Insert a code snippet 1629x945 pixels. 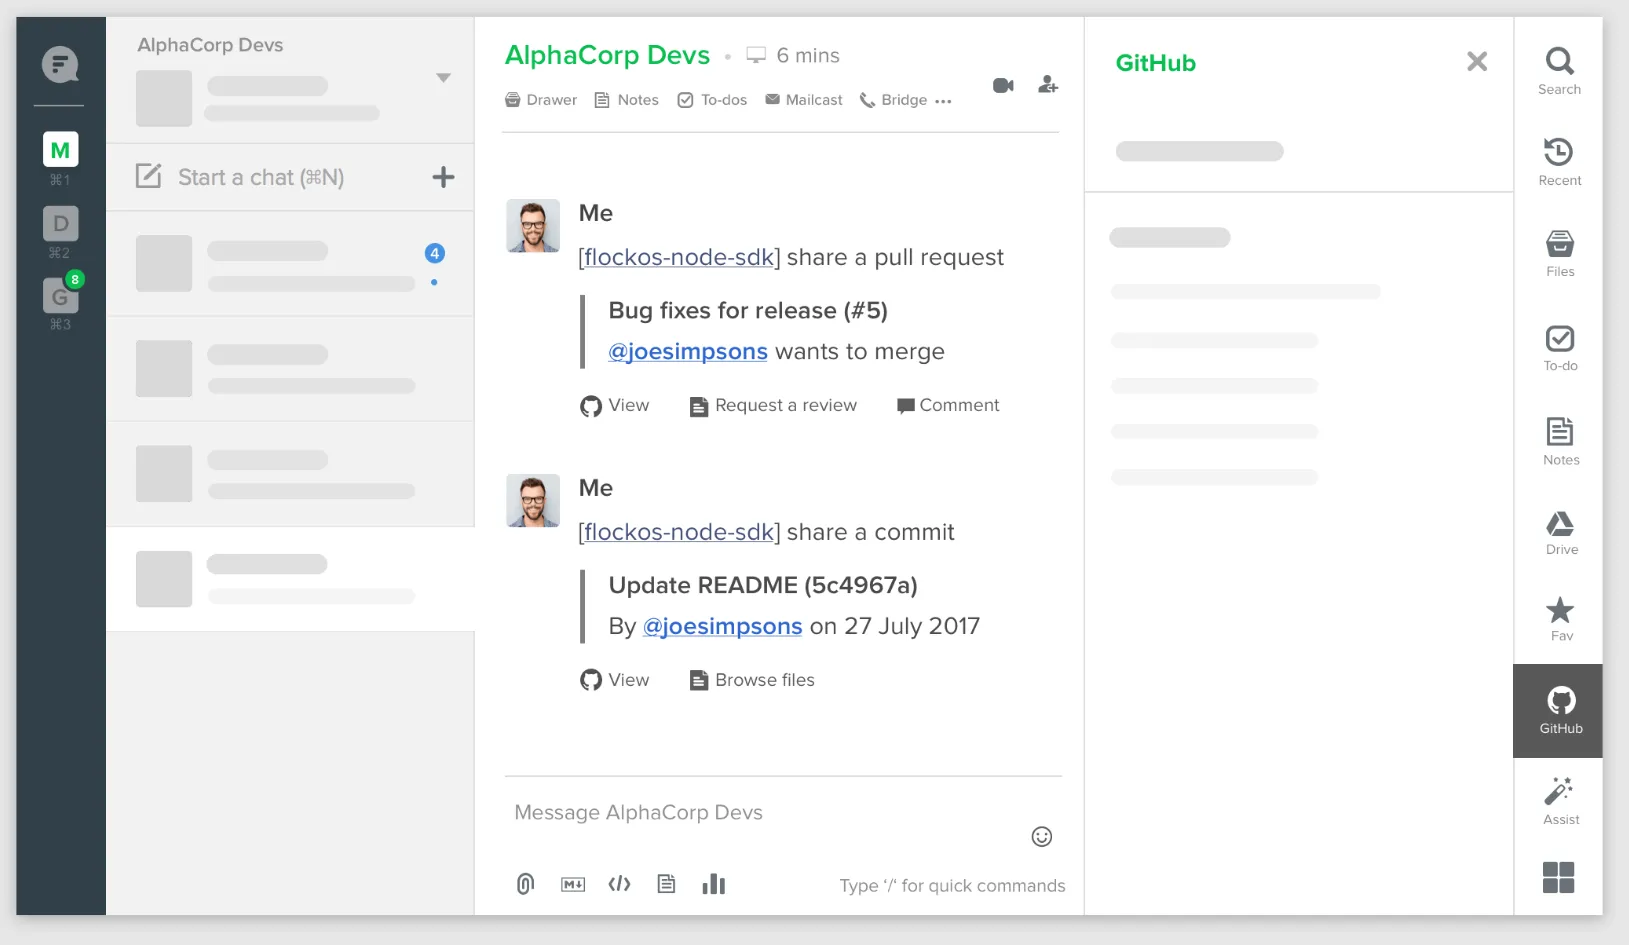tap(620, 884)
